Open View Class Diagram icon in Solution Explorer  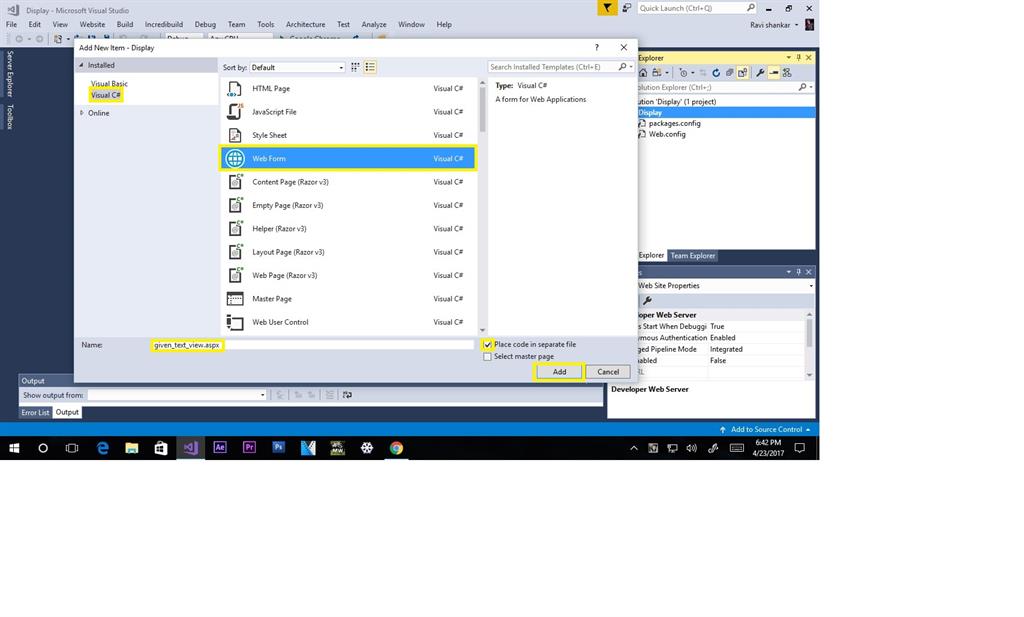tap(787, 72)
